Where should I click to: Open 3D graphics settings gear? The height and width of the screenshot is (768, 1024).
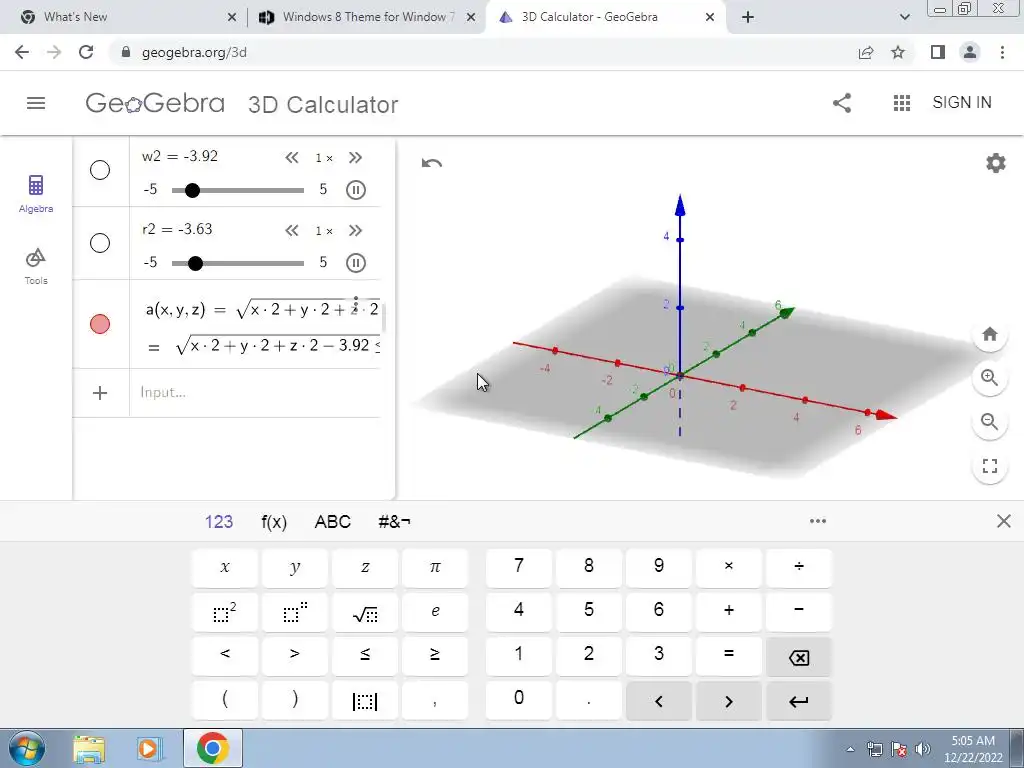[995, 163]
